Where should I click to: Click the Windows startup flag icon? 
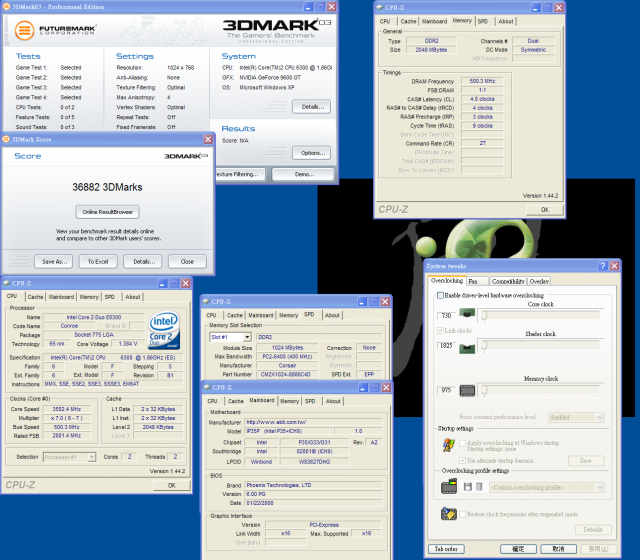[449, 444]
